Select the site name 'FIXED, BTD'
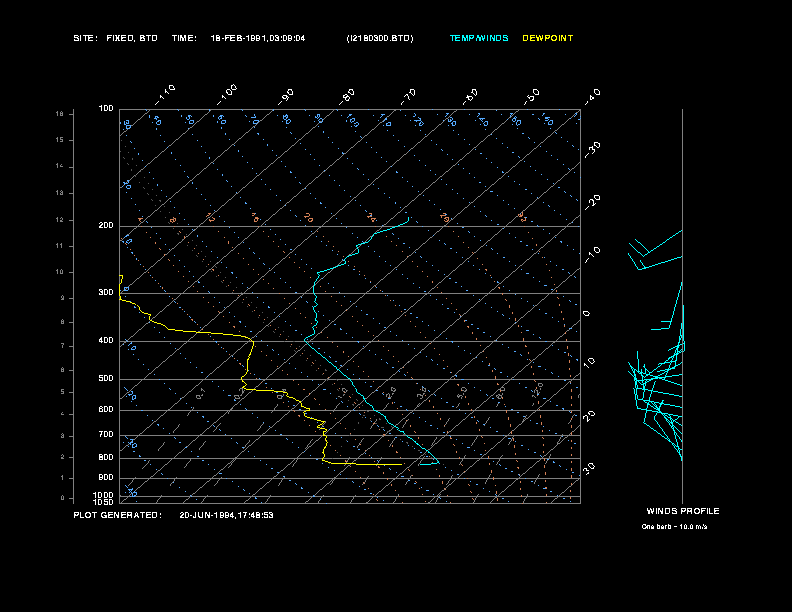 click(x=132, y=38)
